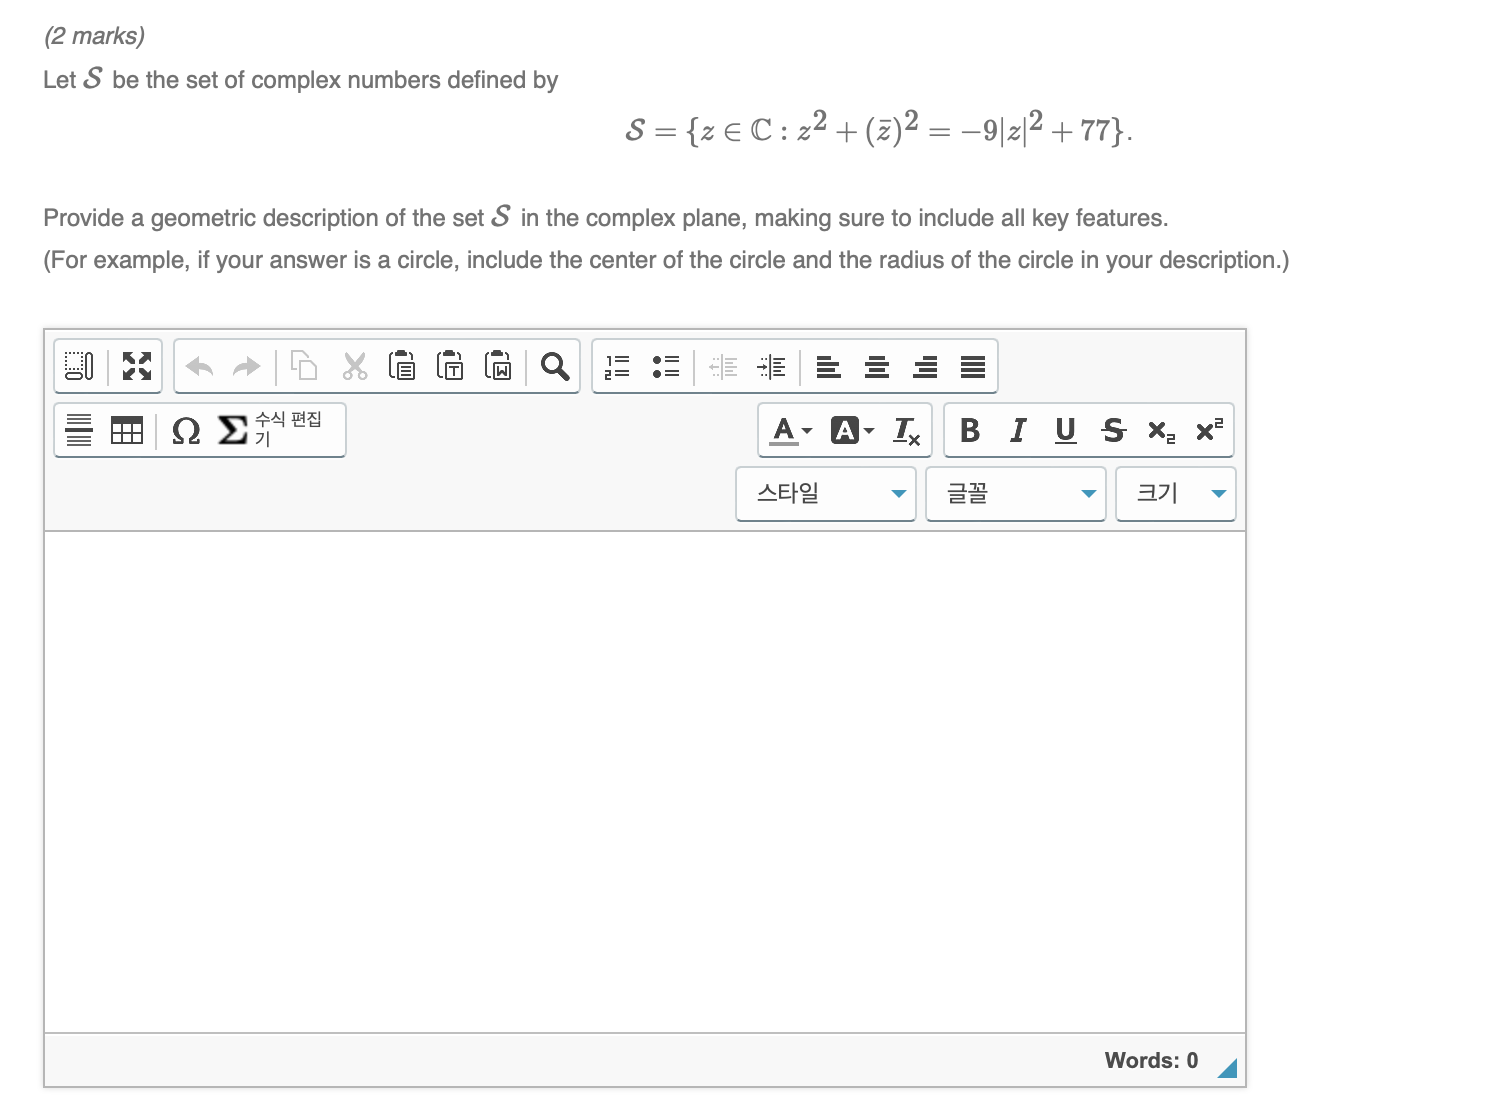The width and height of the screenshot is (1506, 1106).
Task: Open the 크기 size dropdown
Action: (1174, 493)
